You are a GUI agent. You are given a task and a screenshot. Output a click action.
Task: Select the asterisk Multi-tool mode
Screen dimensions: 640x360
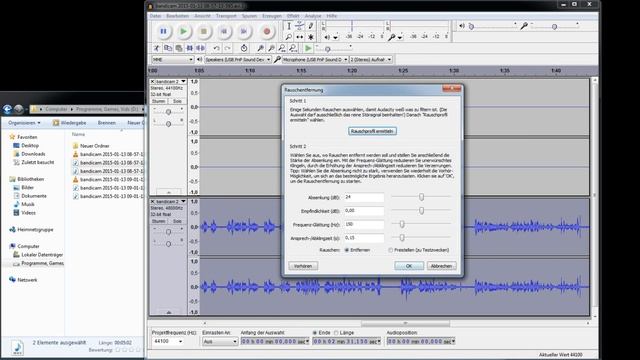[311, 37]
